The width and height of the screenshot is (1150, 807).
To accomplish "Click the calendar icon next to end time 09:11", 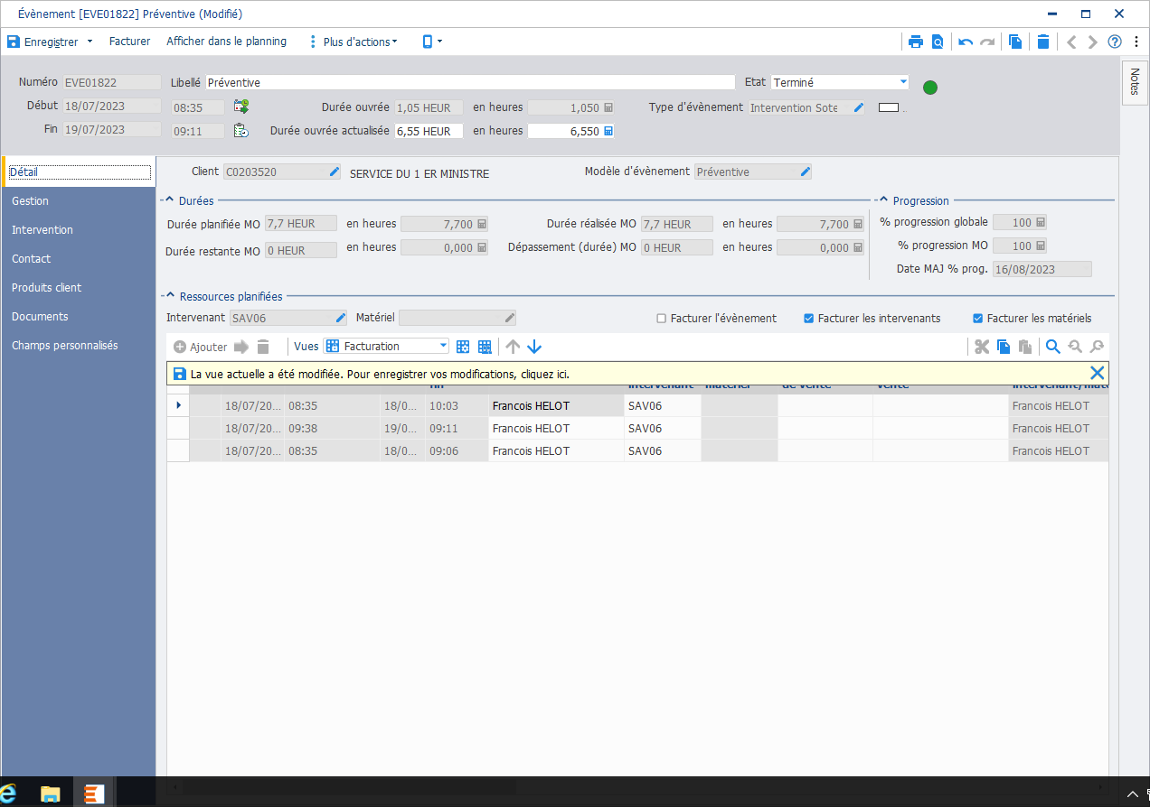I will 241,131.
